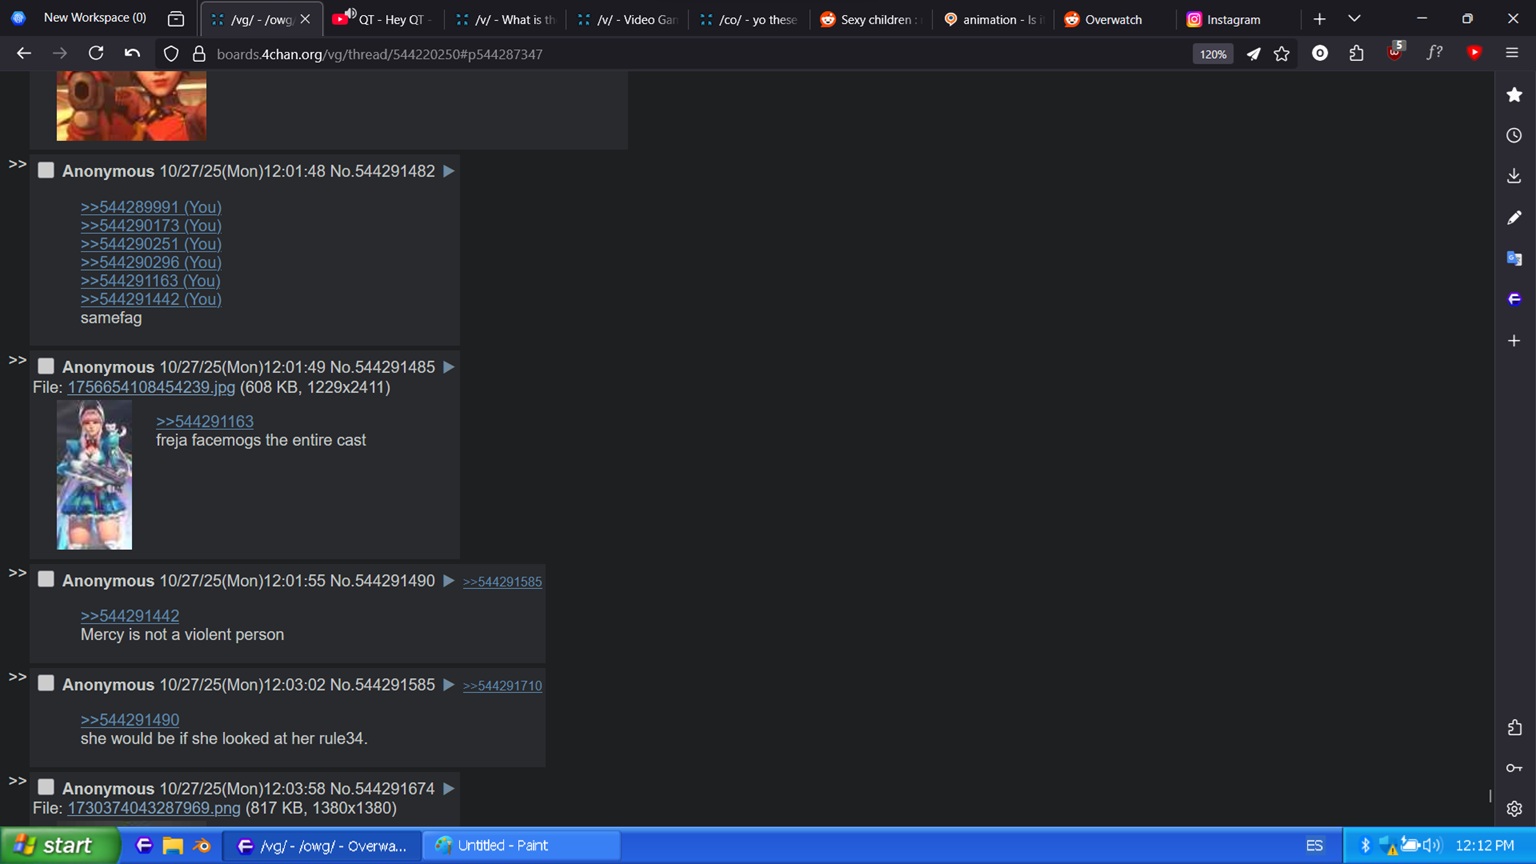Open the Translate sidebar panel
The height and width of the screenshot is (864, 1536).
[1515, 258]
